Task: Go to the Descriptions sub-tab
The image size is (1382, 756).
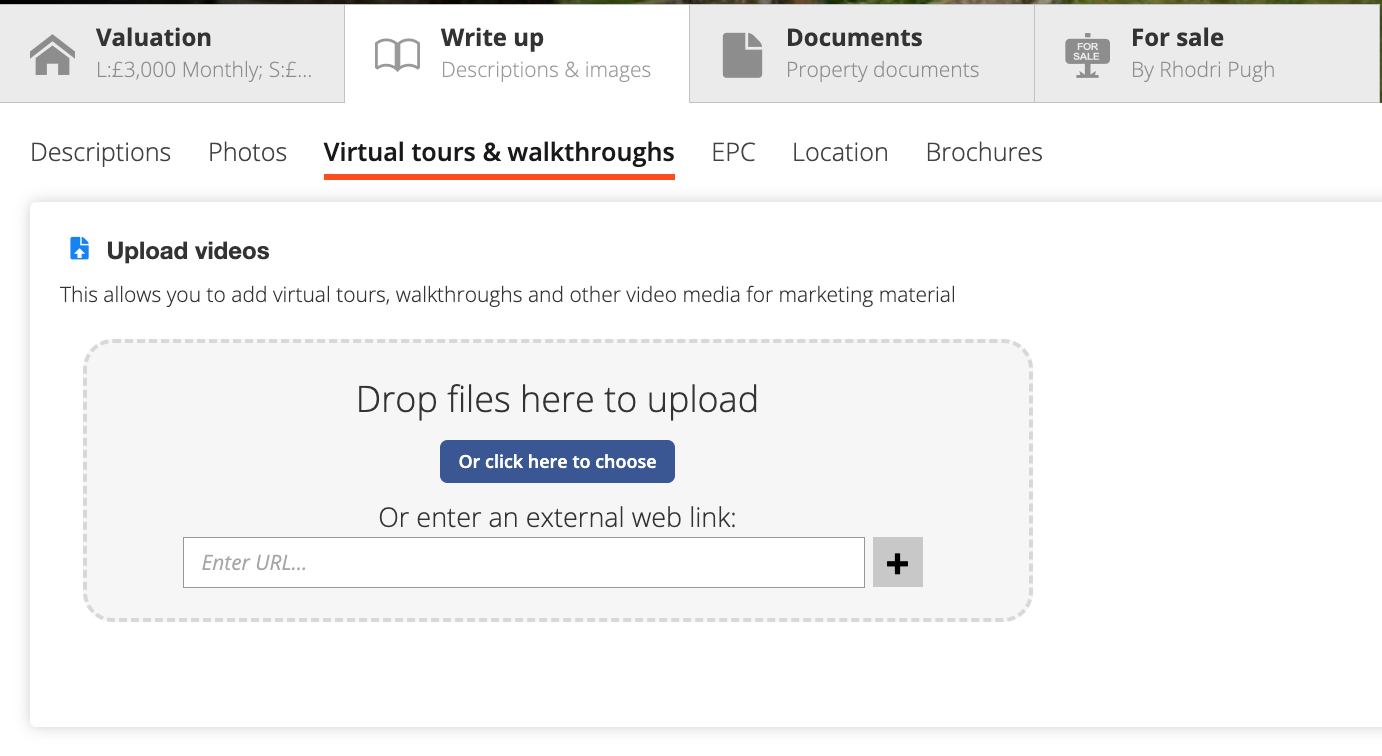Action: click(x=101, y=152)
